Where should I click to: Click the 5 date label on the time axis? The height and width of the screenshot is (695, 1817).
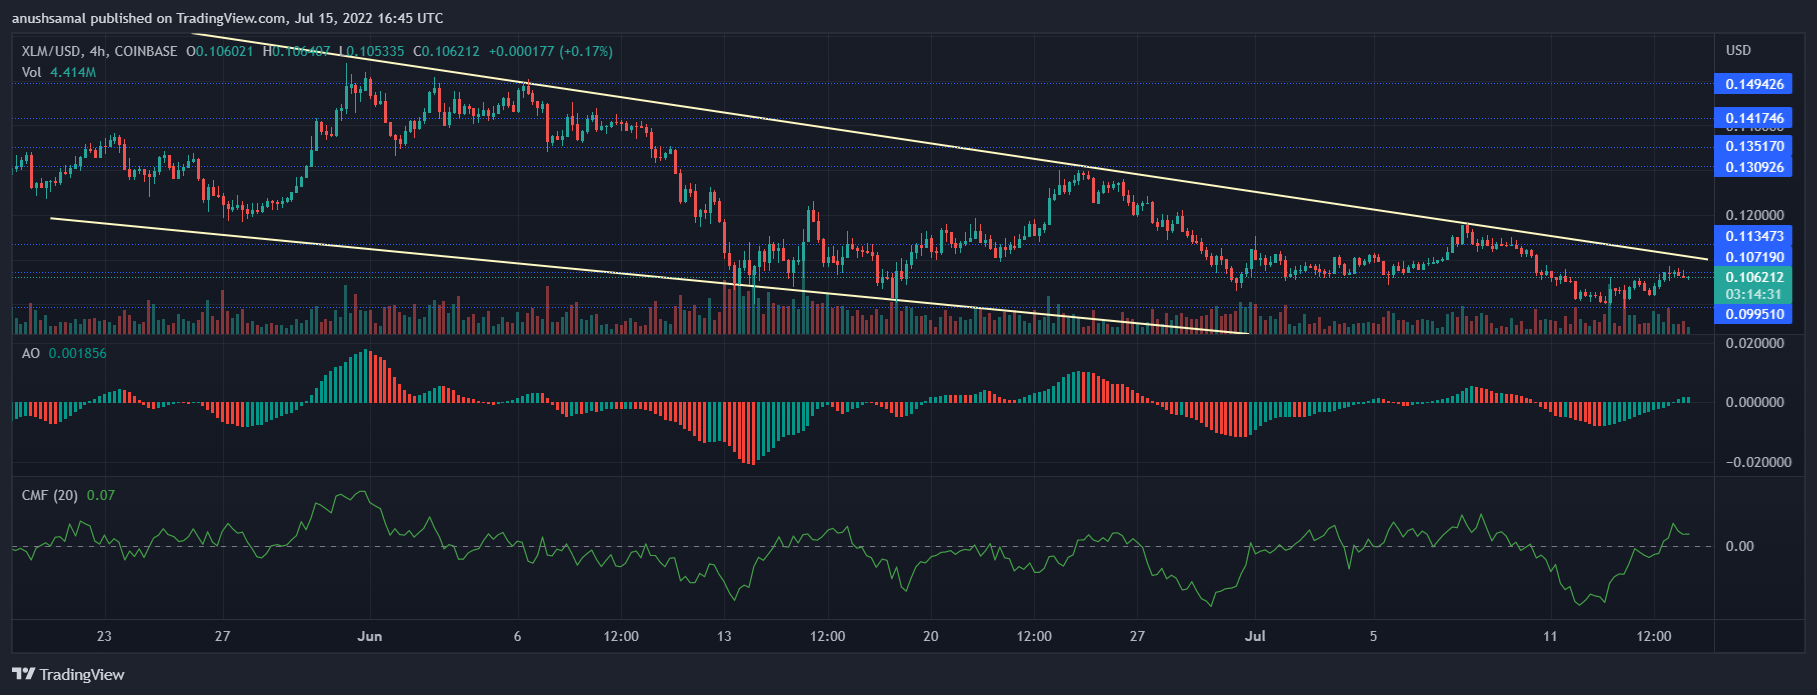pyautogui.click(x=1373, y=636)
